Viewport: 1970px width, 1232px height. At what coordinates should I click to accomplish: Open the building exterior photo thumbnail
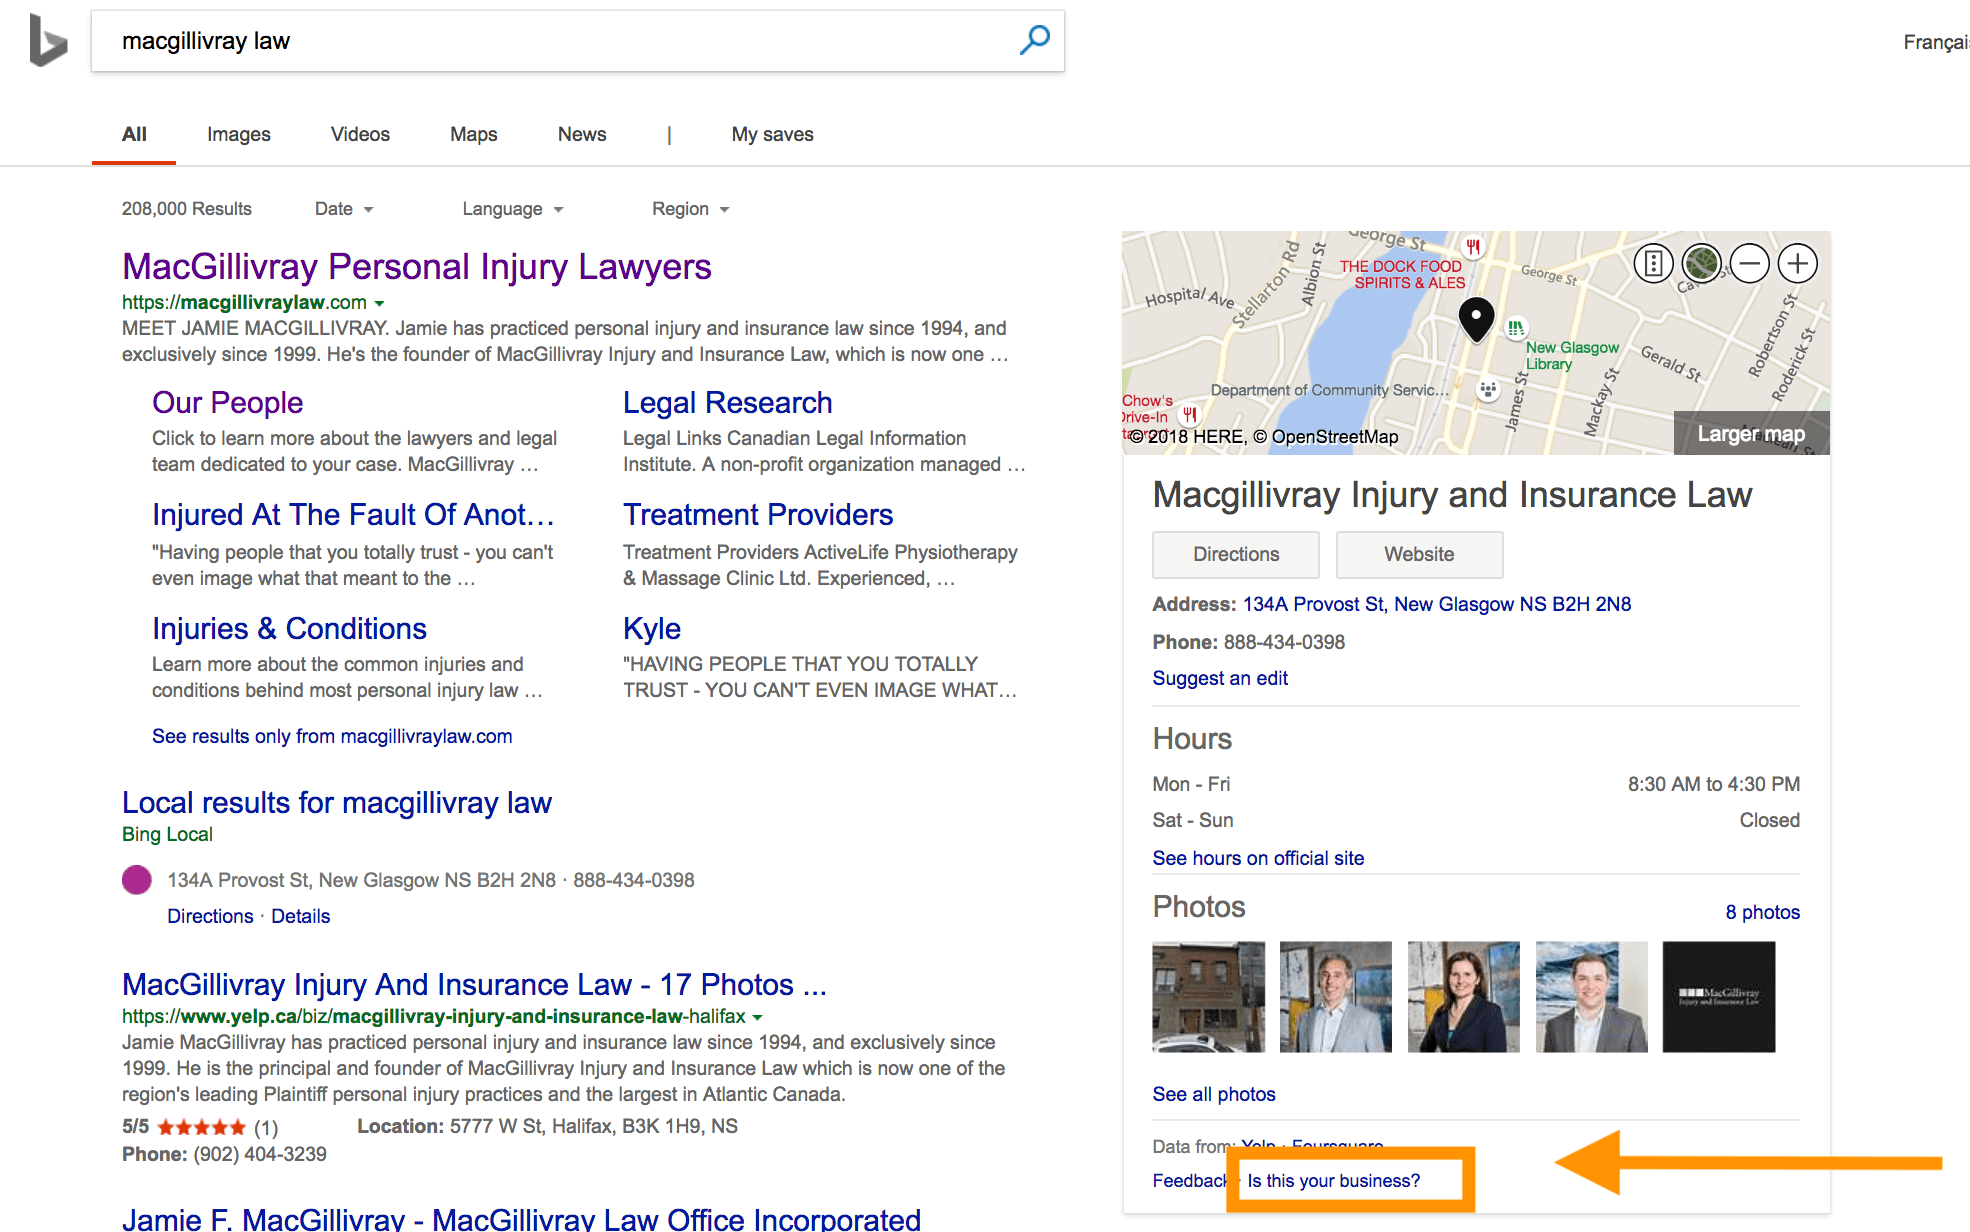point(1208,997)
